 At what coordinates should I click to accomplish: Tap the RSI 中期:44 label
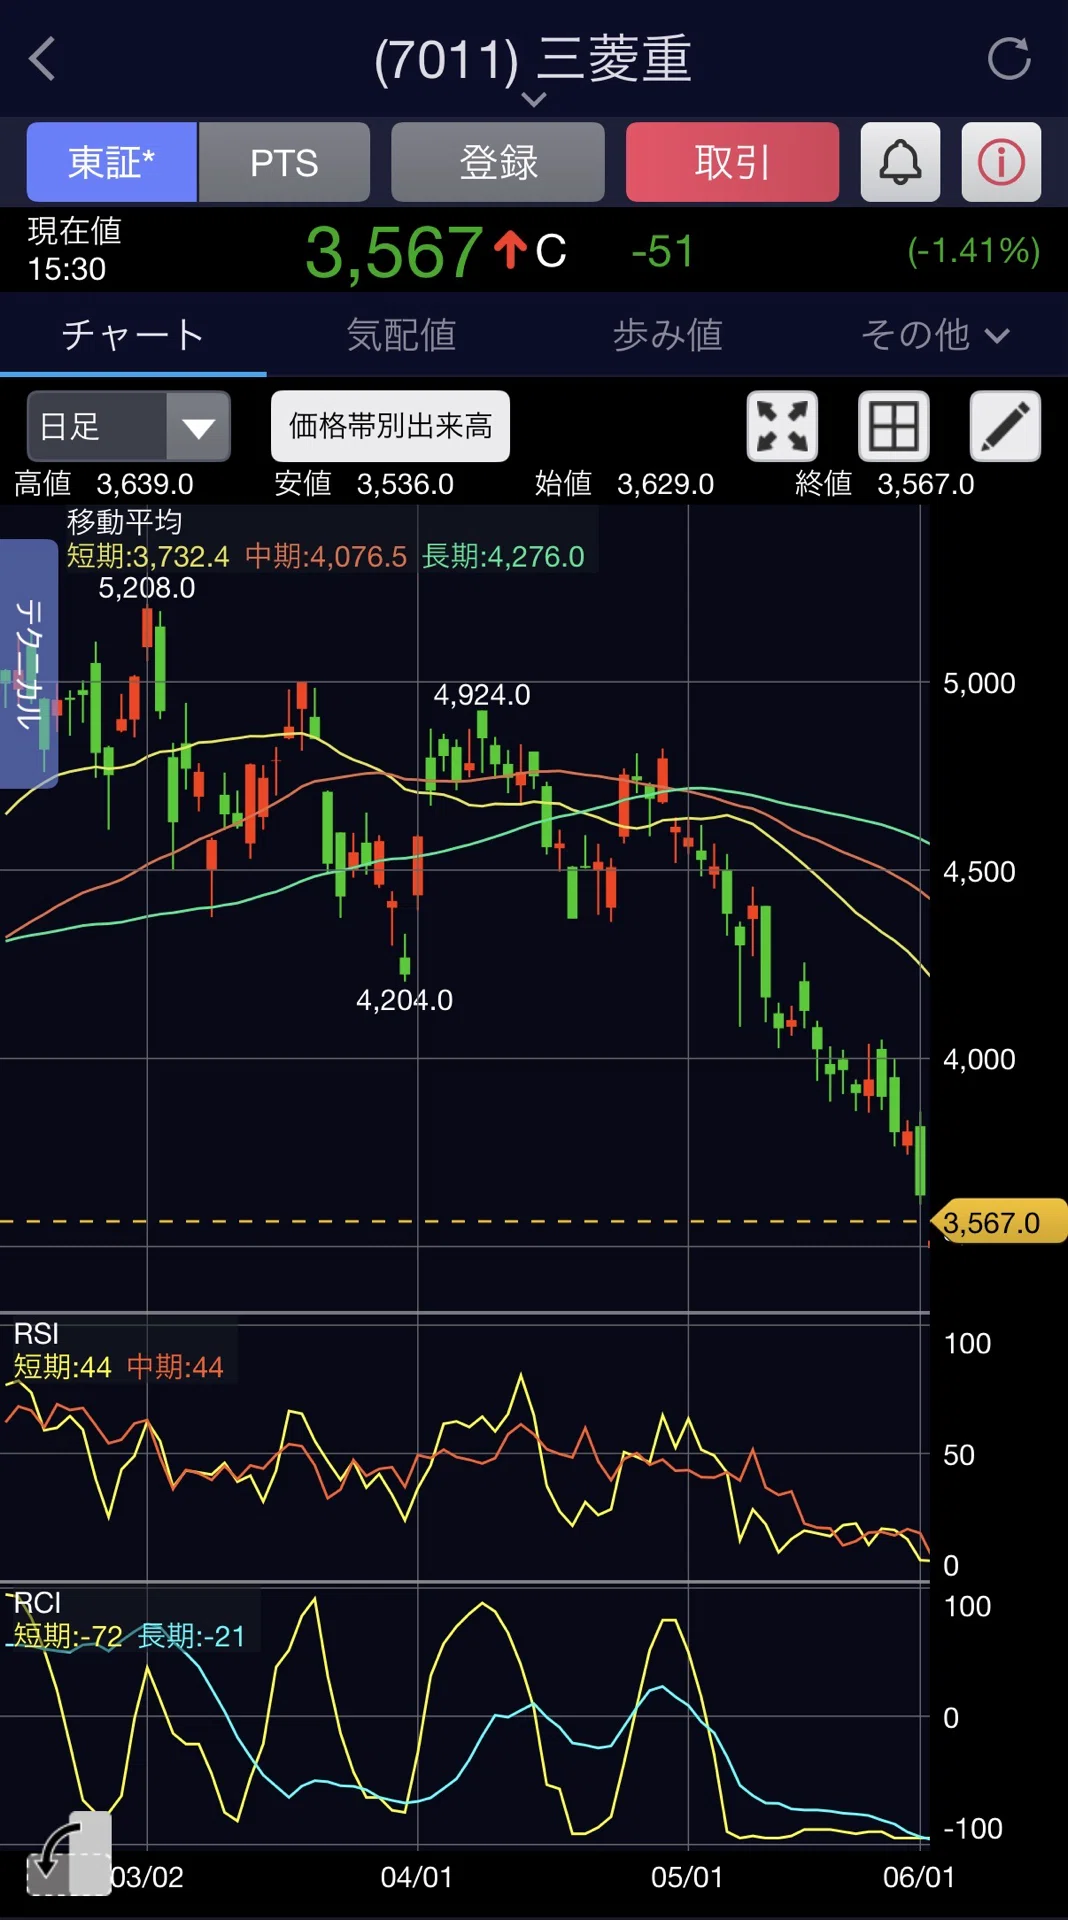[x=176, y=1367]
